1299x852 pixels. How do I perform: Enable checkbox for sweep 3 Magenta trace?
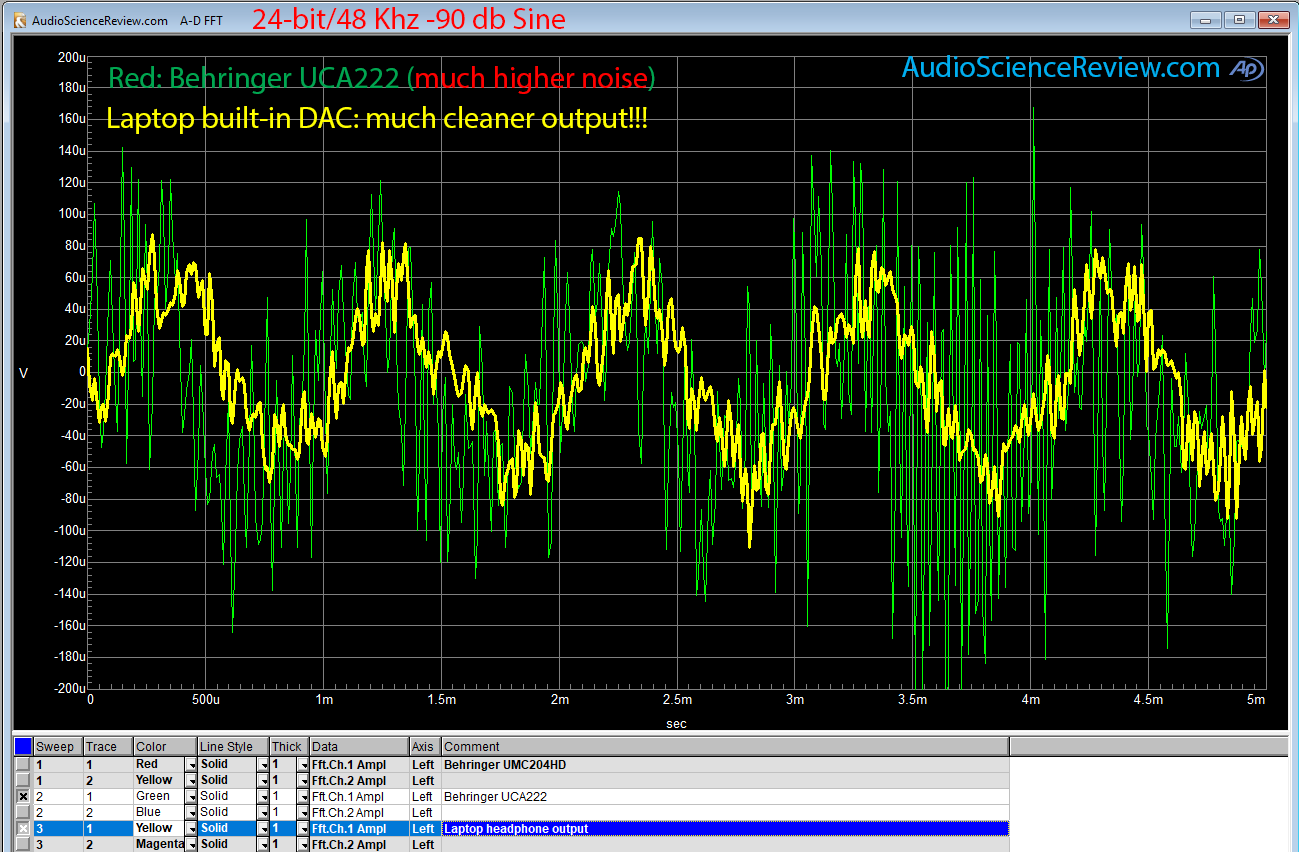pyautogui.click(x=23, y=844)
